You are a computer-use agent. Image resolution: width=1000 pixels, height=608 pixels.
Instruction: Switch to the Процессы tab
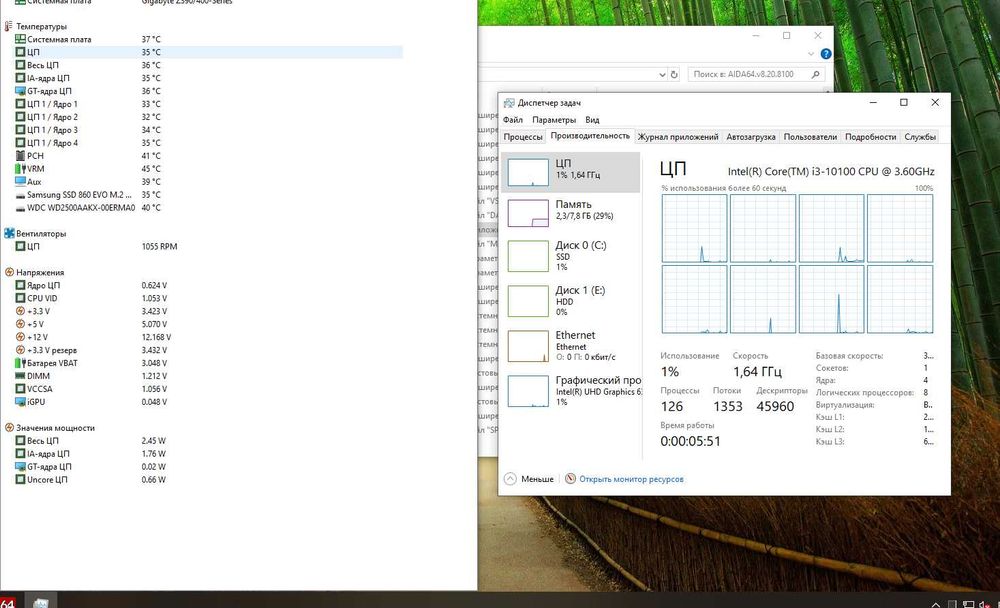(523, 137)
